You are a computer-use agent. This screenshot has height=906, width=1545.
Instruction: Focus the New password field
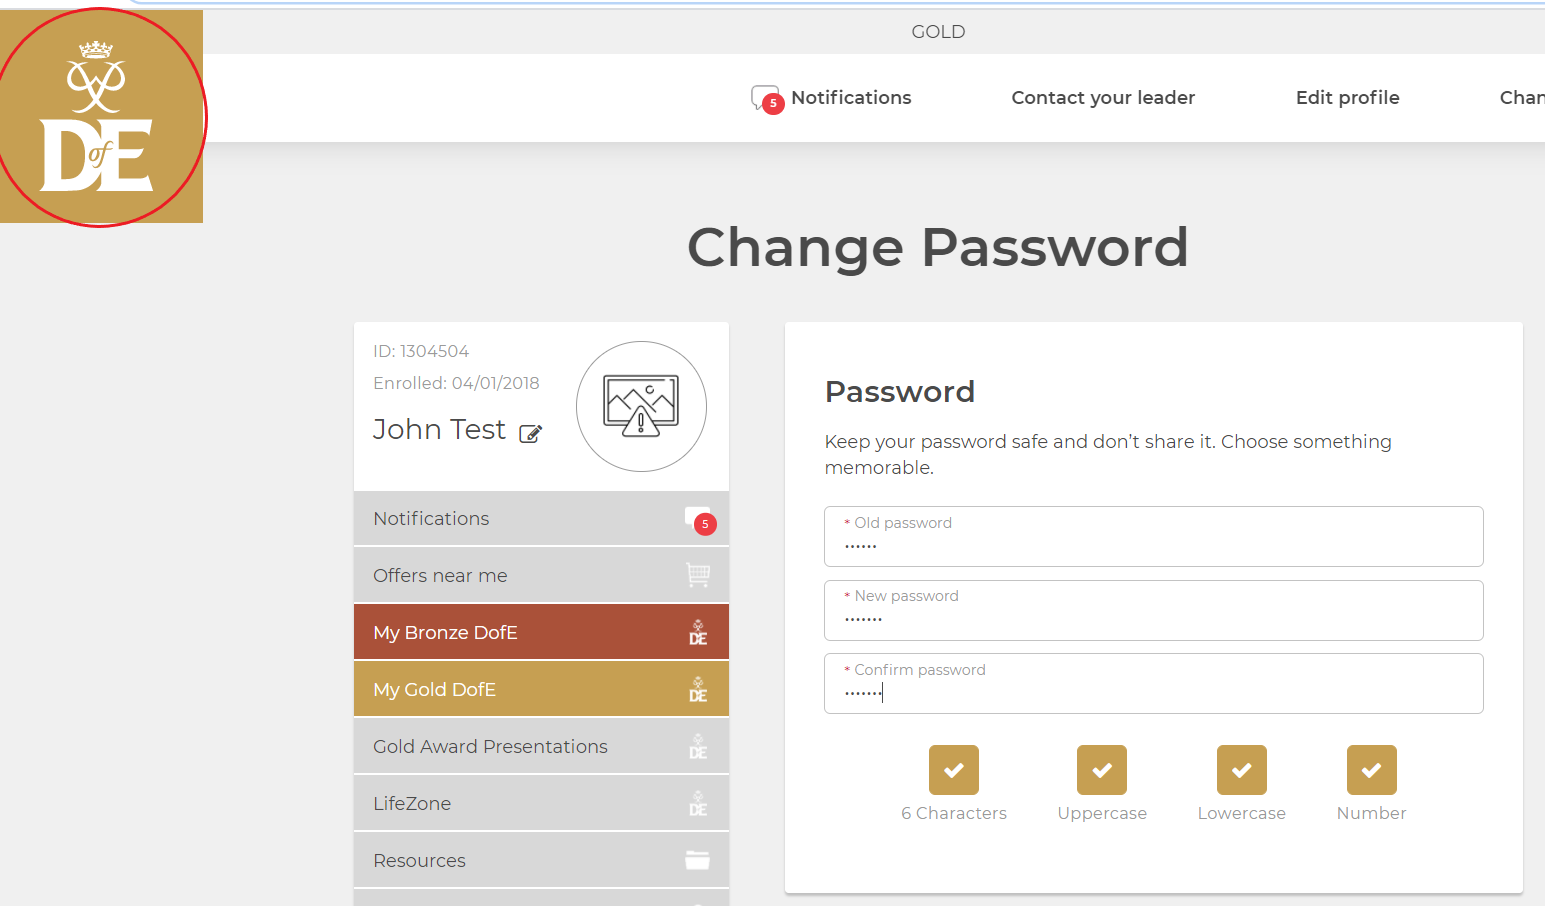tap(1153, 610)
